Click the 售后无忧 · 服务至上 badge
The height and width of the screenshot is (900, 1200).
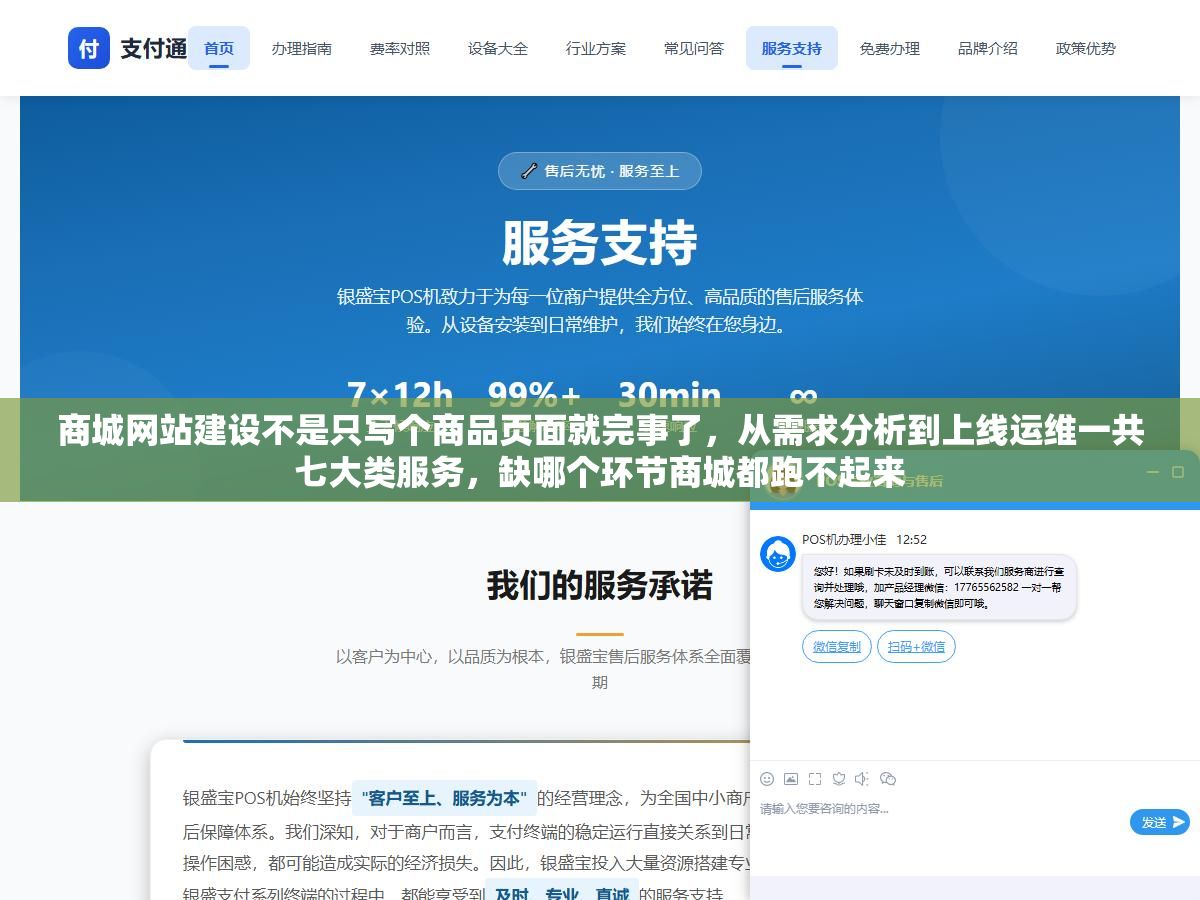point(600,171)
